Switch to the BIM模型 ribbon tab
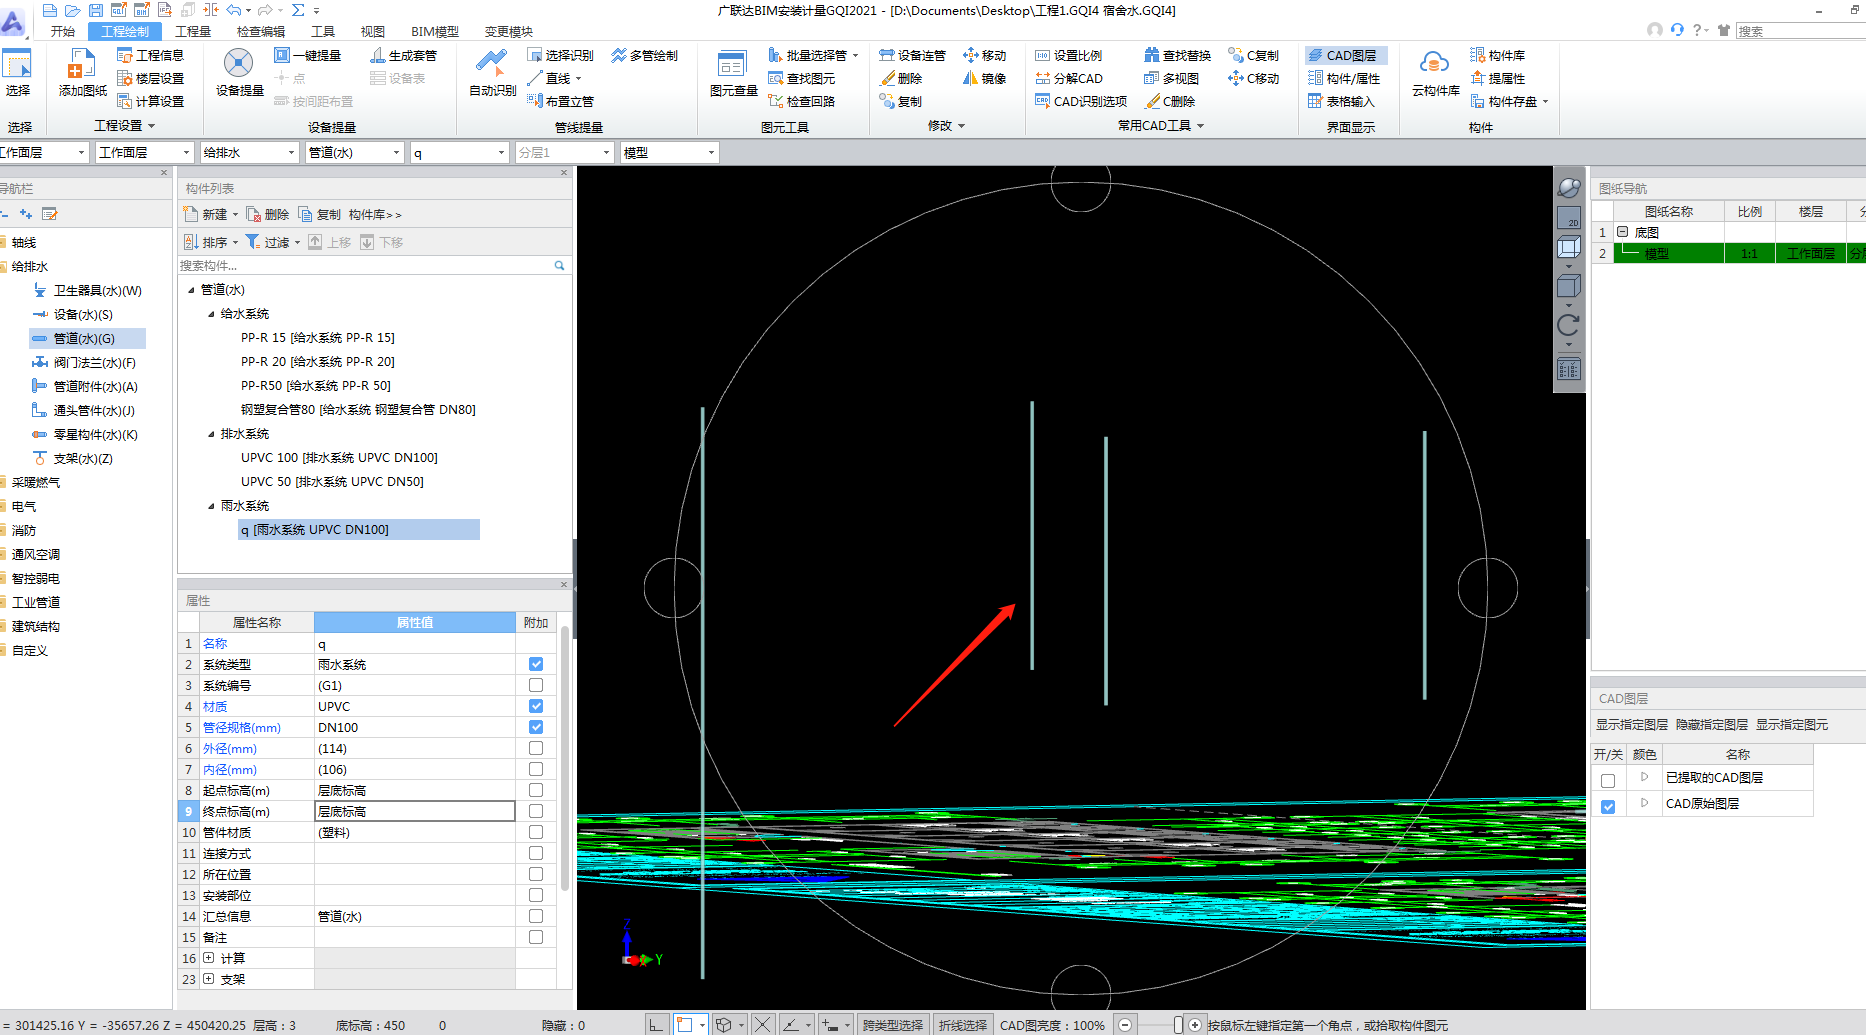The width and height of the screenshot is (1866, 1035). tap(435, 31)
